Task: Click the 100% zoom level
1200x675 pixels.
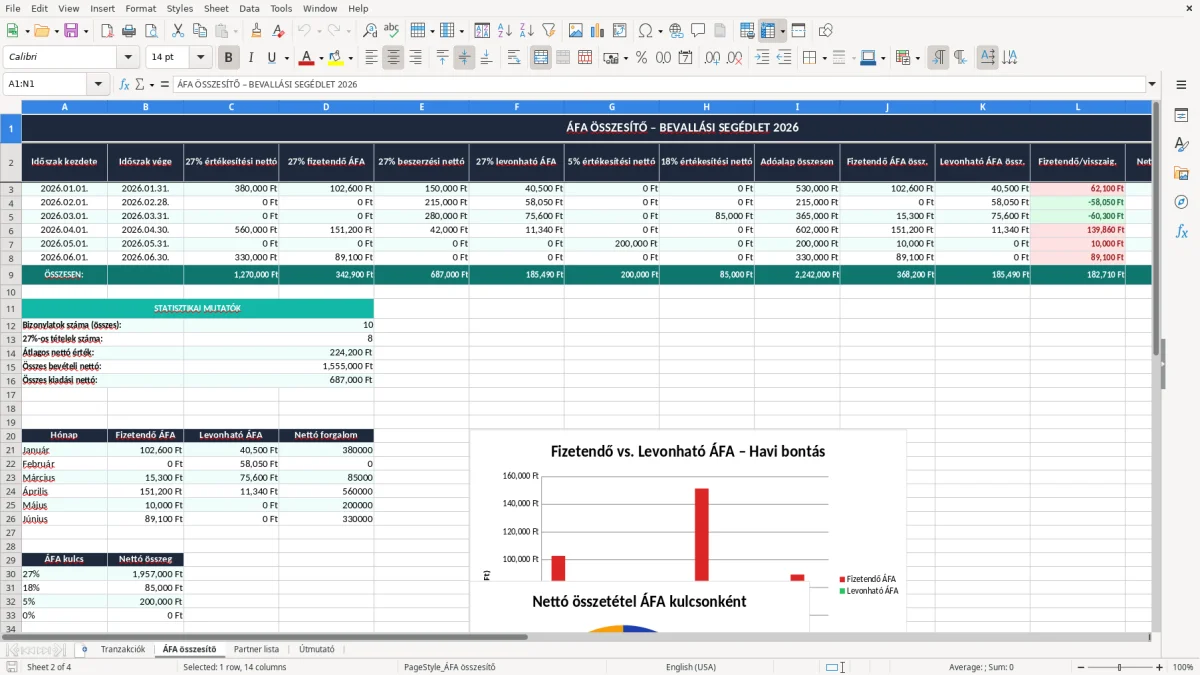Action: [x=1182, y=667]
